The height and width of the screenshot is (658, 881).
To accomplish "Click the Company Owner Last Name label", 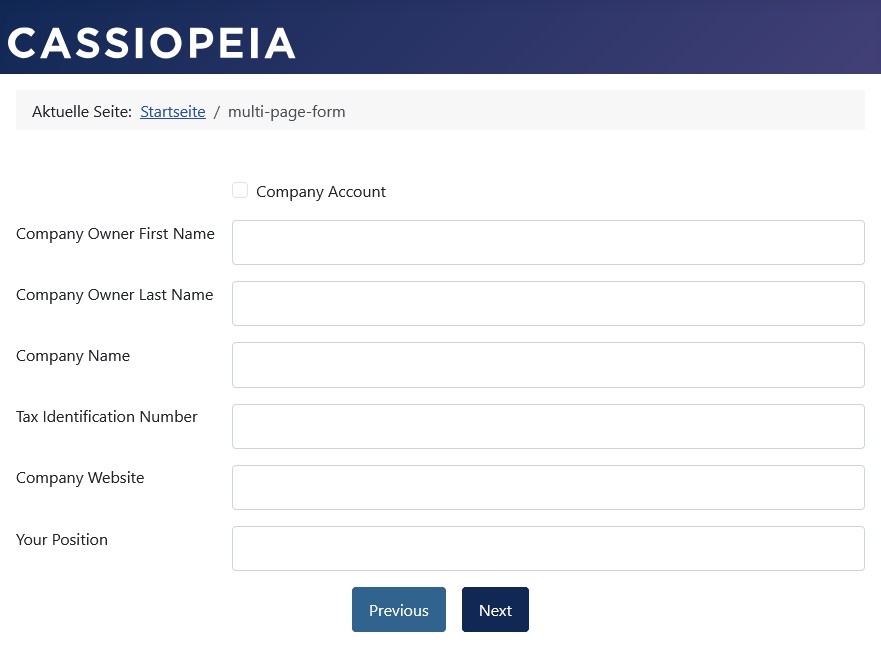I will (x=114, y=294).
